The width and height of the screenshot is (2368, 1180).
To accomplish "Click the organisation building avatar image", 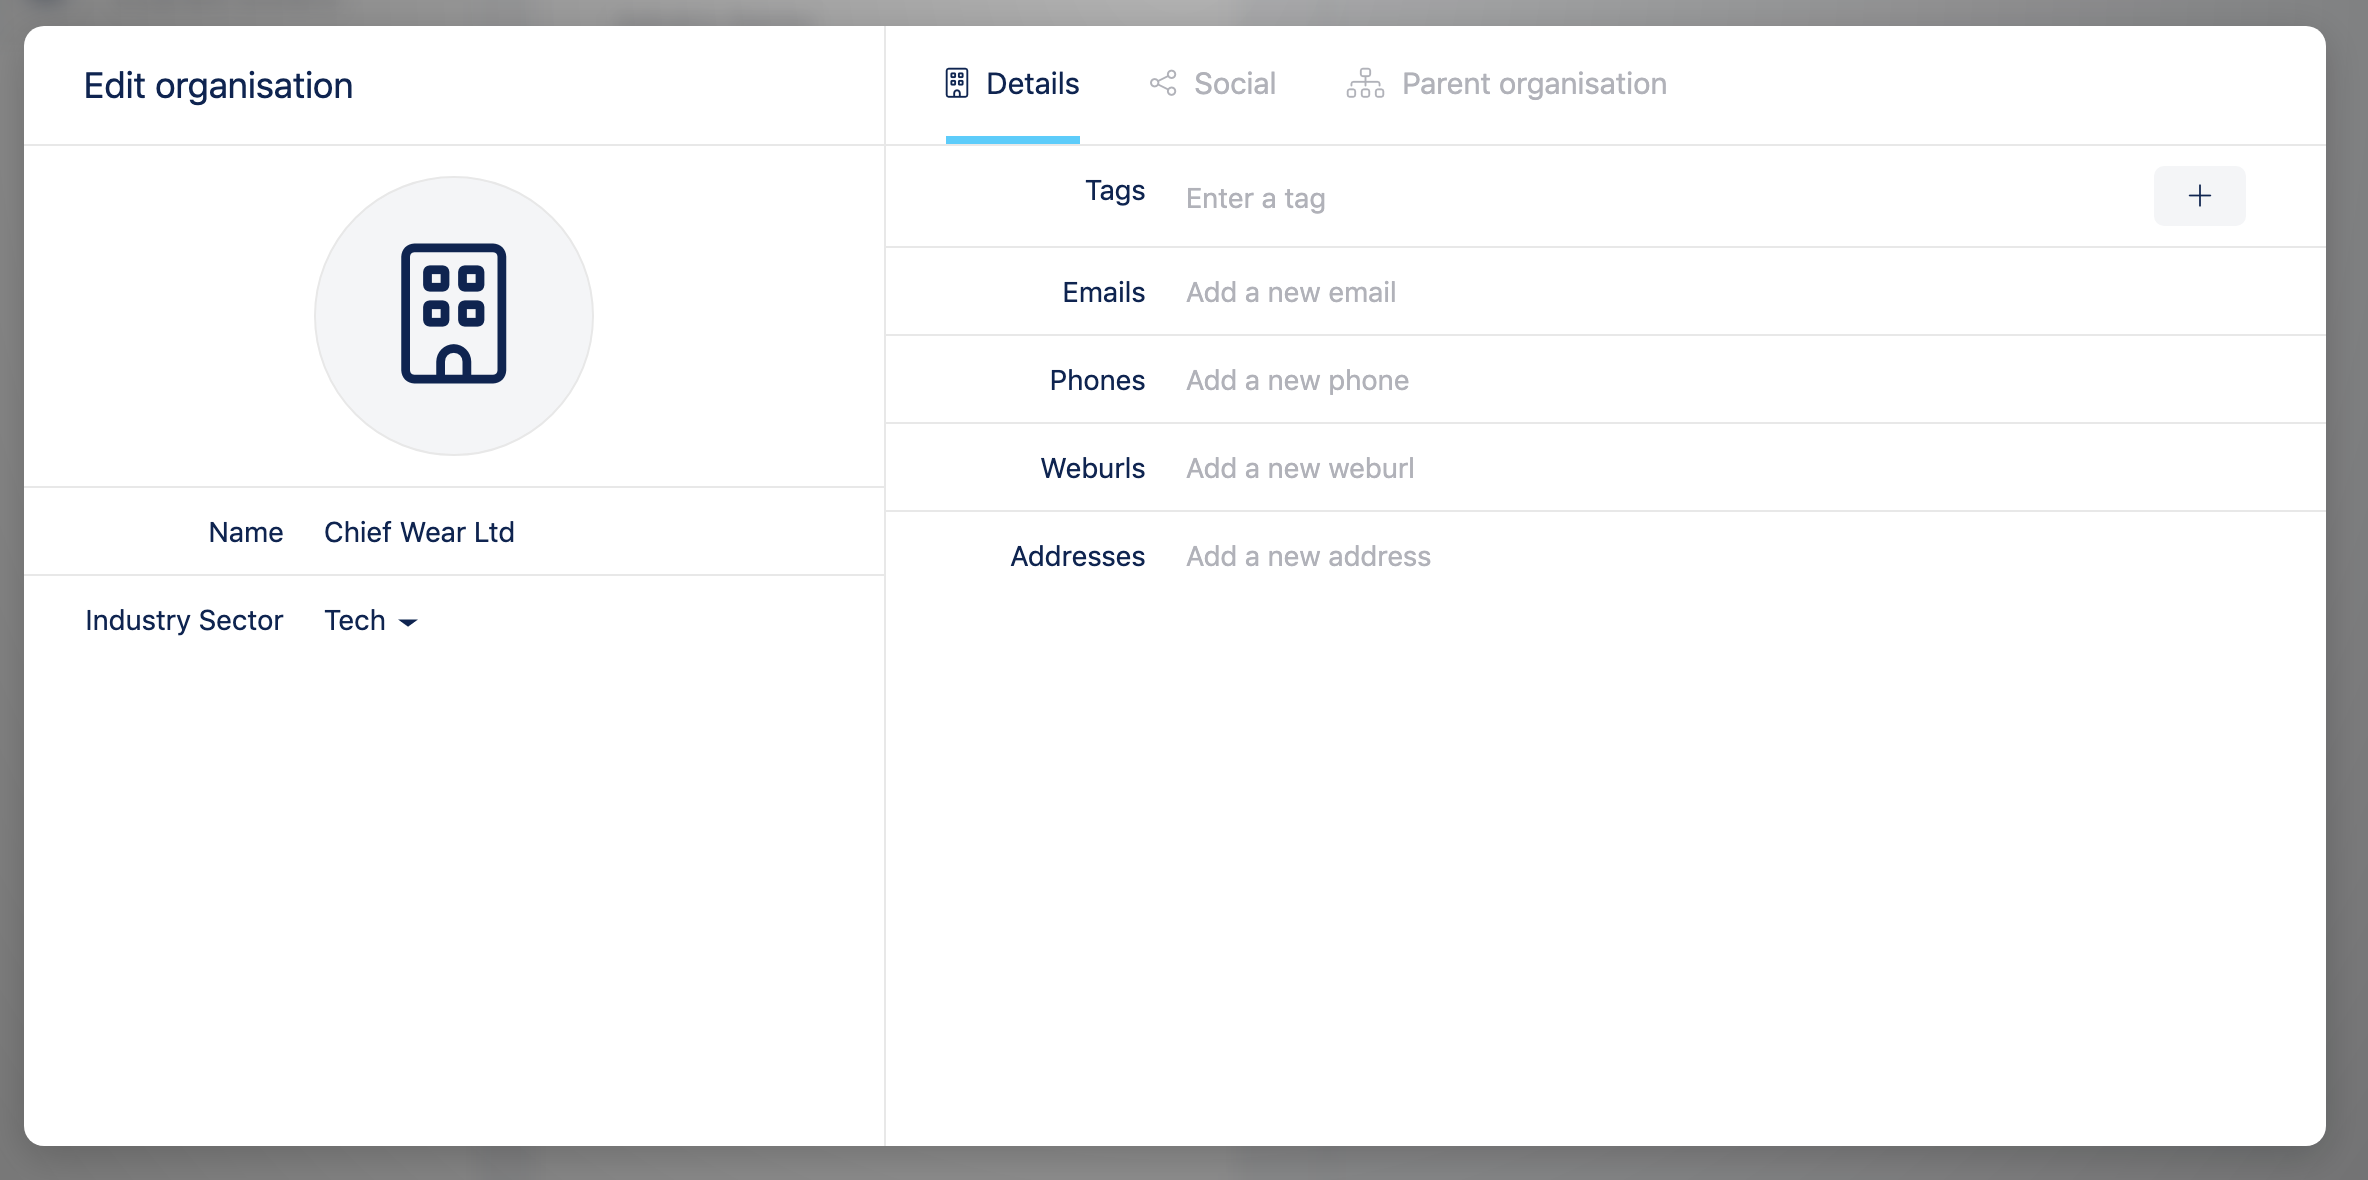I will 454,316.
